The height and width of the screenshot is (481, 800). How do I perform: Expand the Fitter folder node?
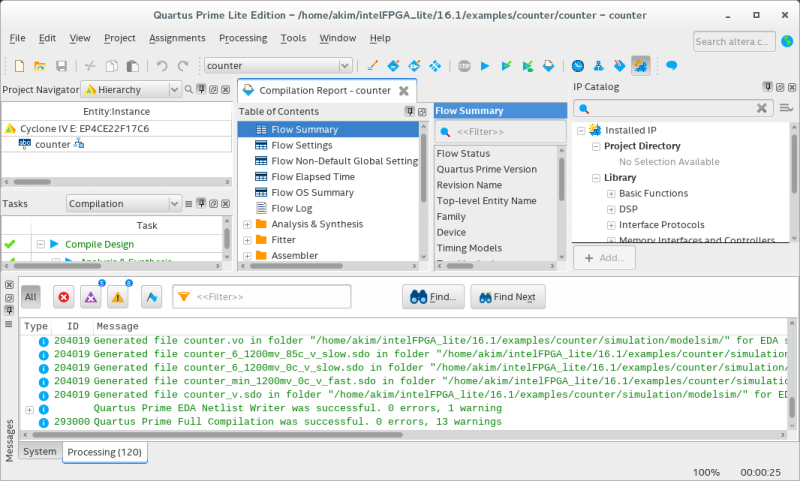click(x=247, y=240)
